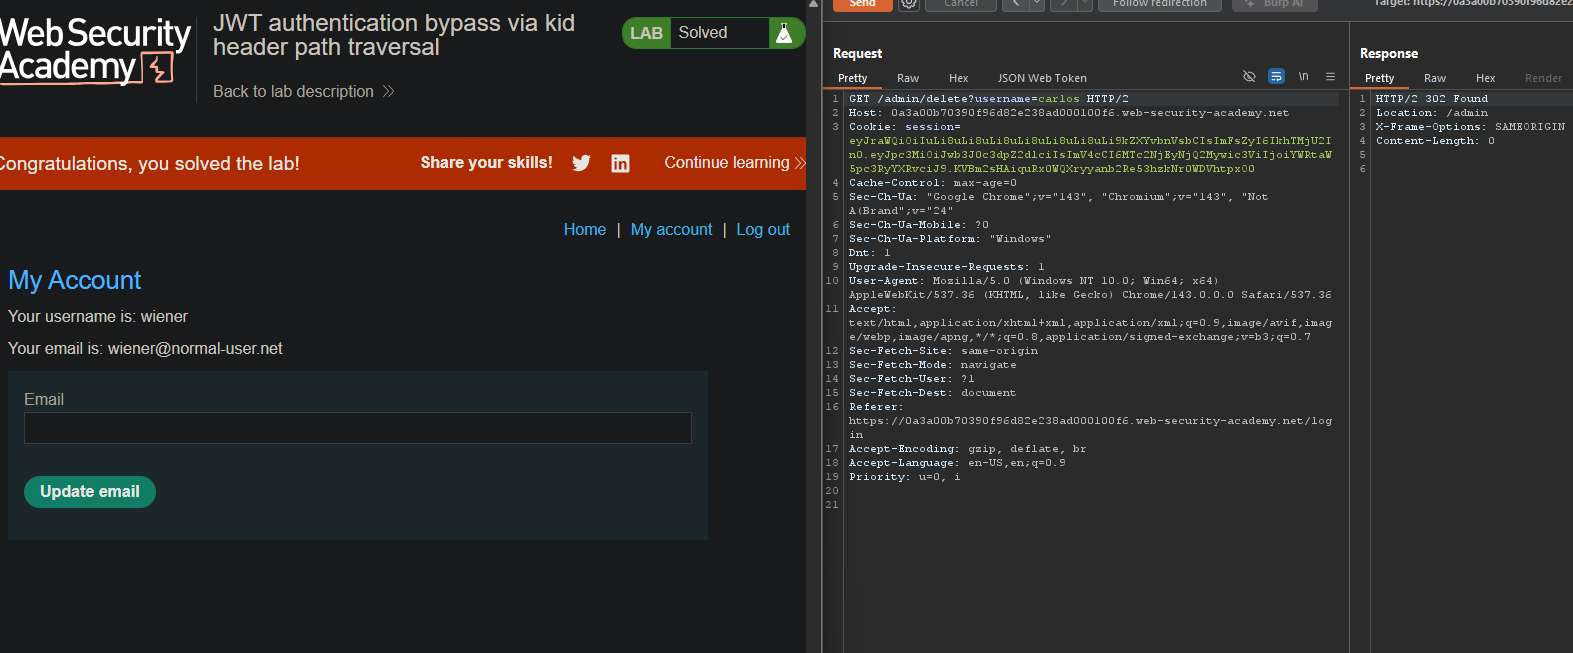Click the HTTP/2 302 Found response line
Viewport: 1573px width, 653px height.
tap(1432, 99)
